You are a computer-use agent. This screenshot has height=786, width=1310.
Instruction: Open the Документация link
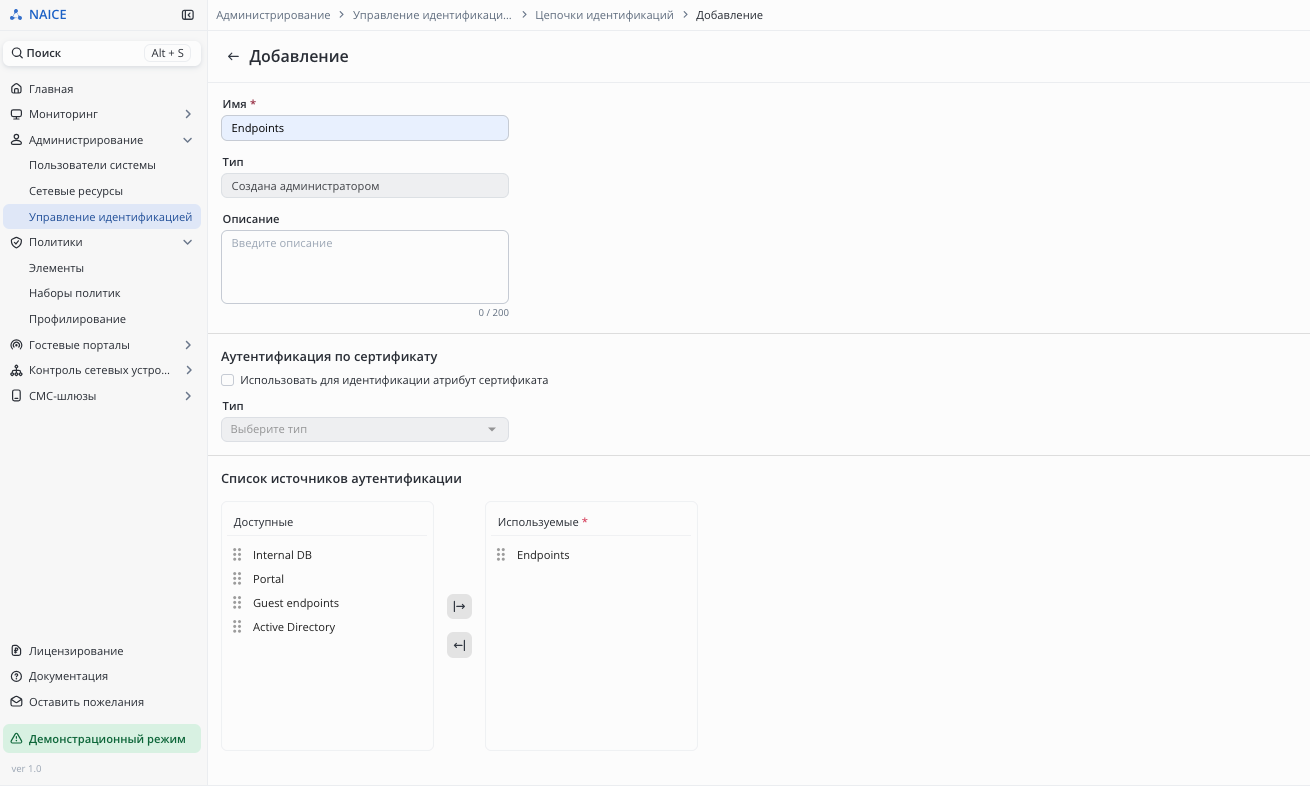(68, 676)
